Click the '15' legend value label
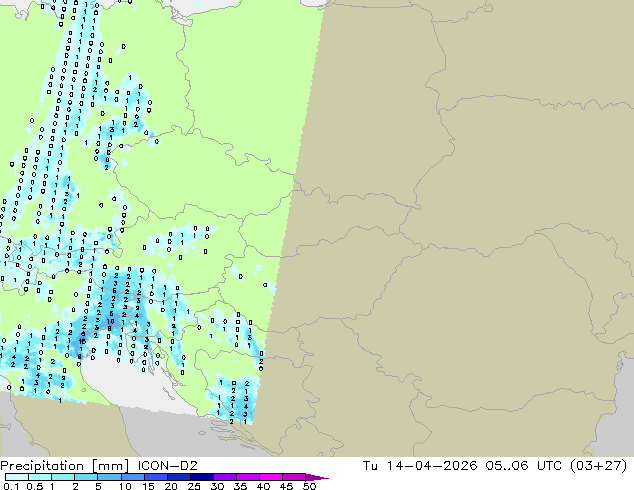The width and height of the screenshot is (634, 490). click(x=148, y=486)
